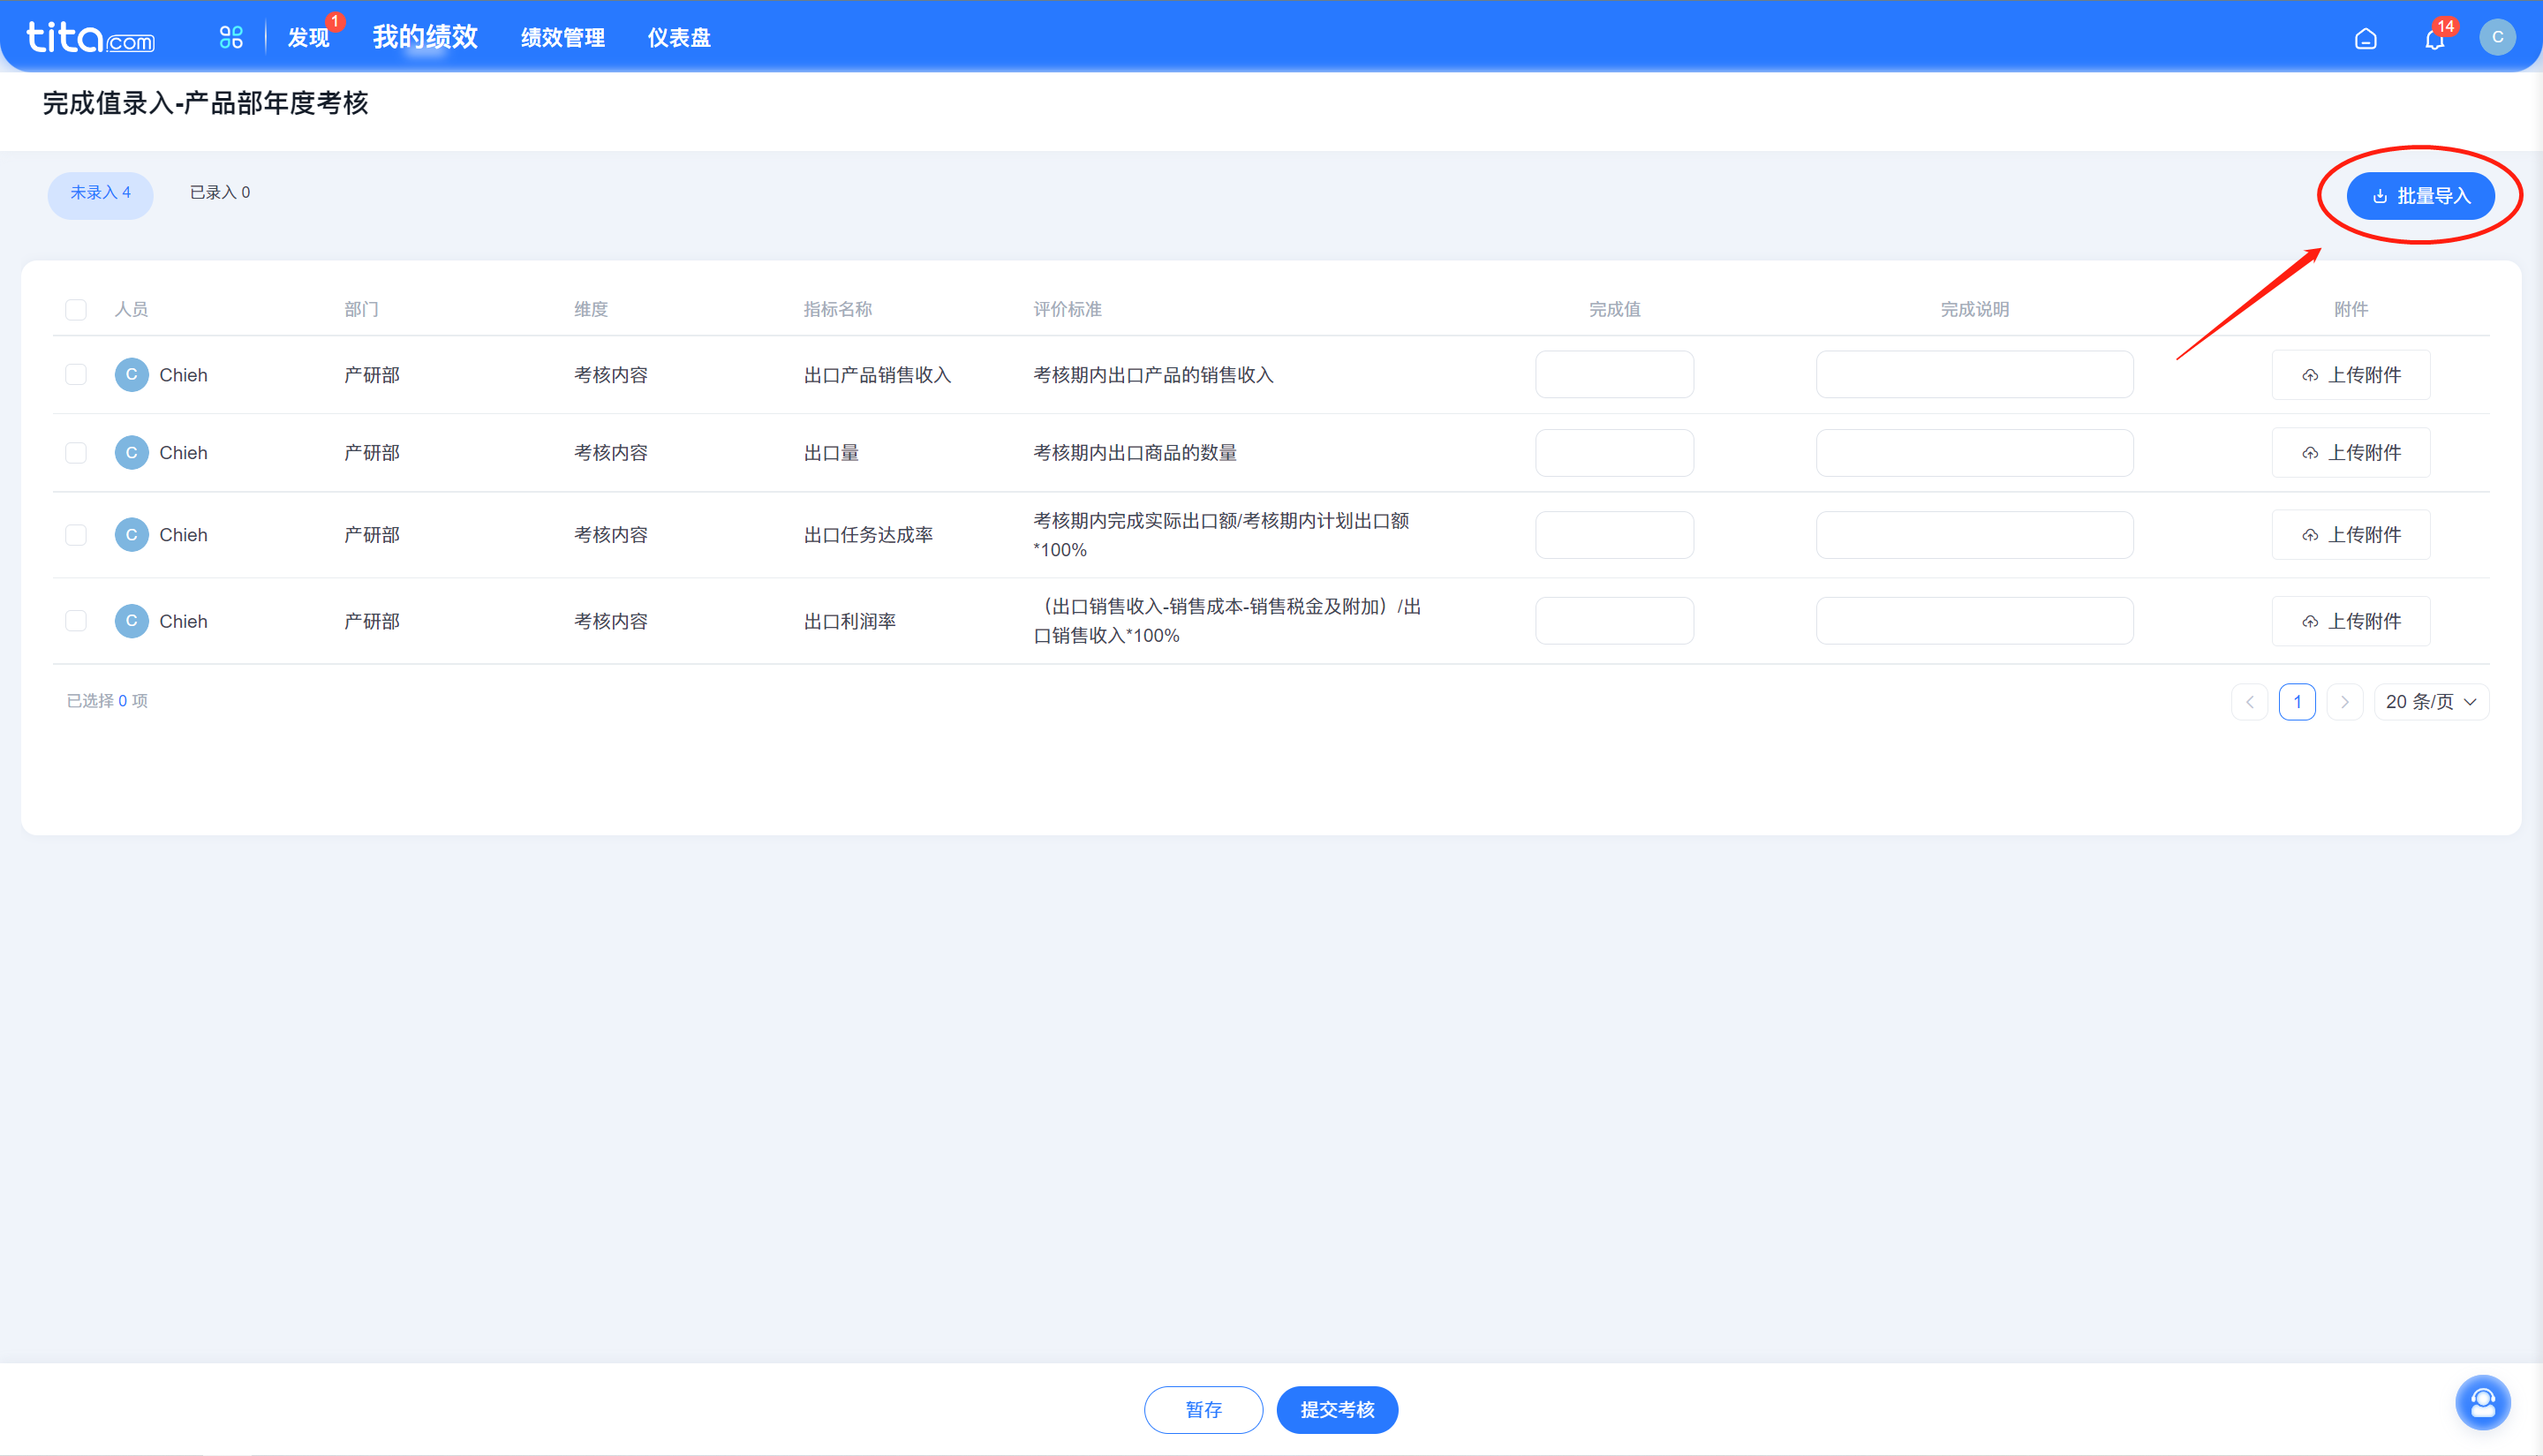Click 上传附件 for 出口任务达成率 row
The height and width of the screenshot is (1456, 2543).
coord(2350,534)
